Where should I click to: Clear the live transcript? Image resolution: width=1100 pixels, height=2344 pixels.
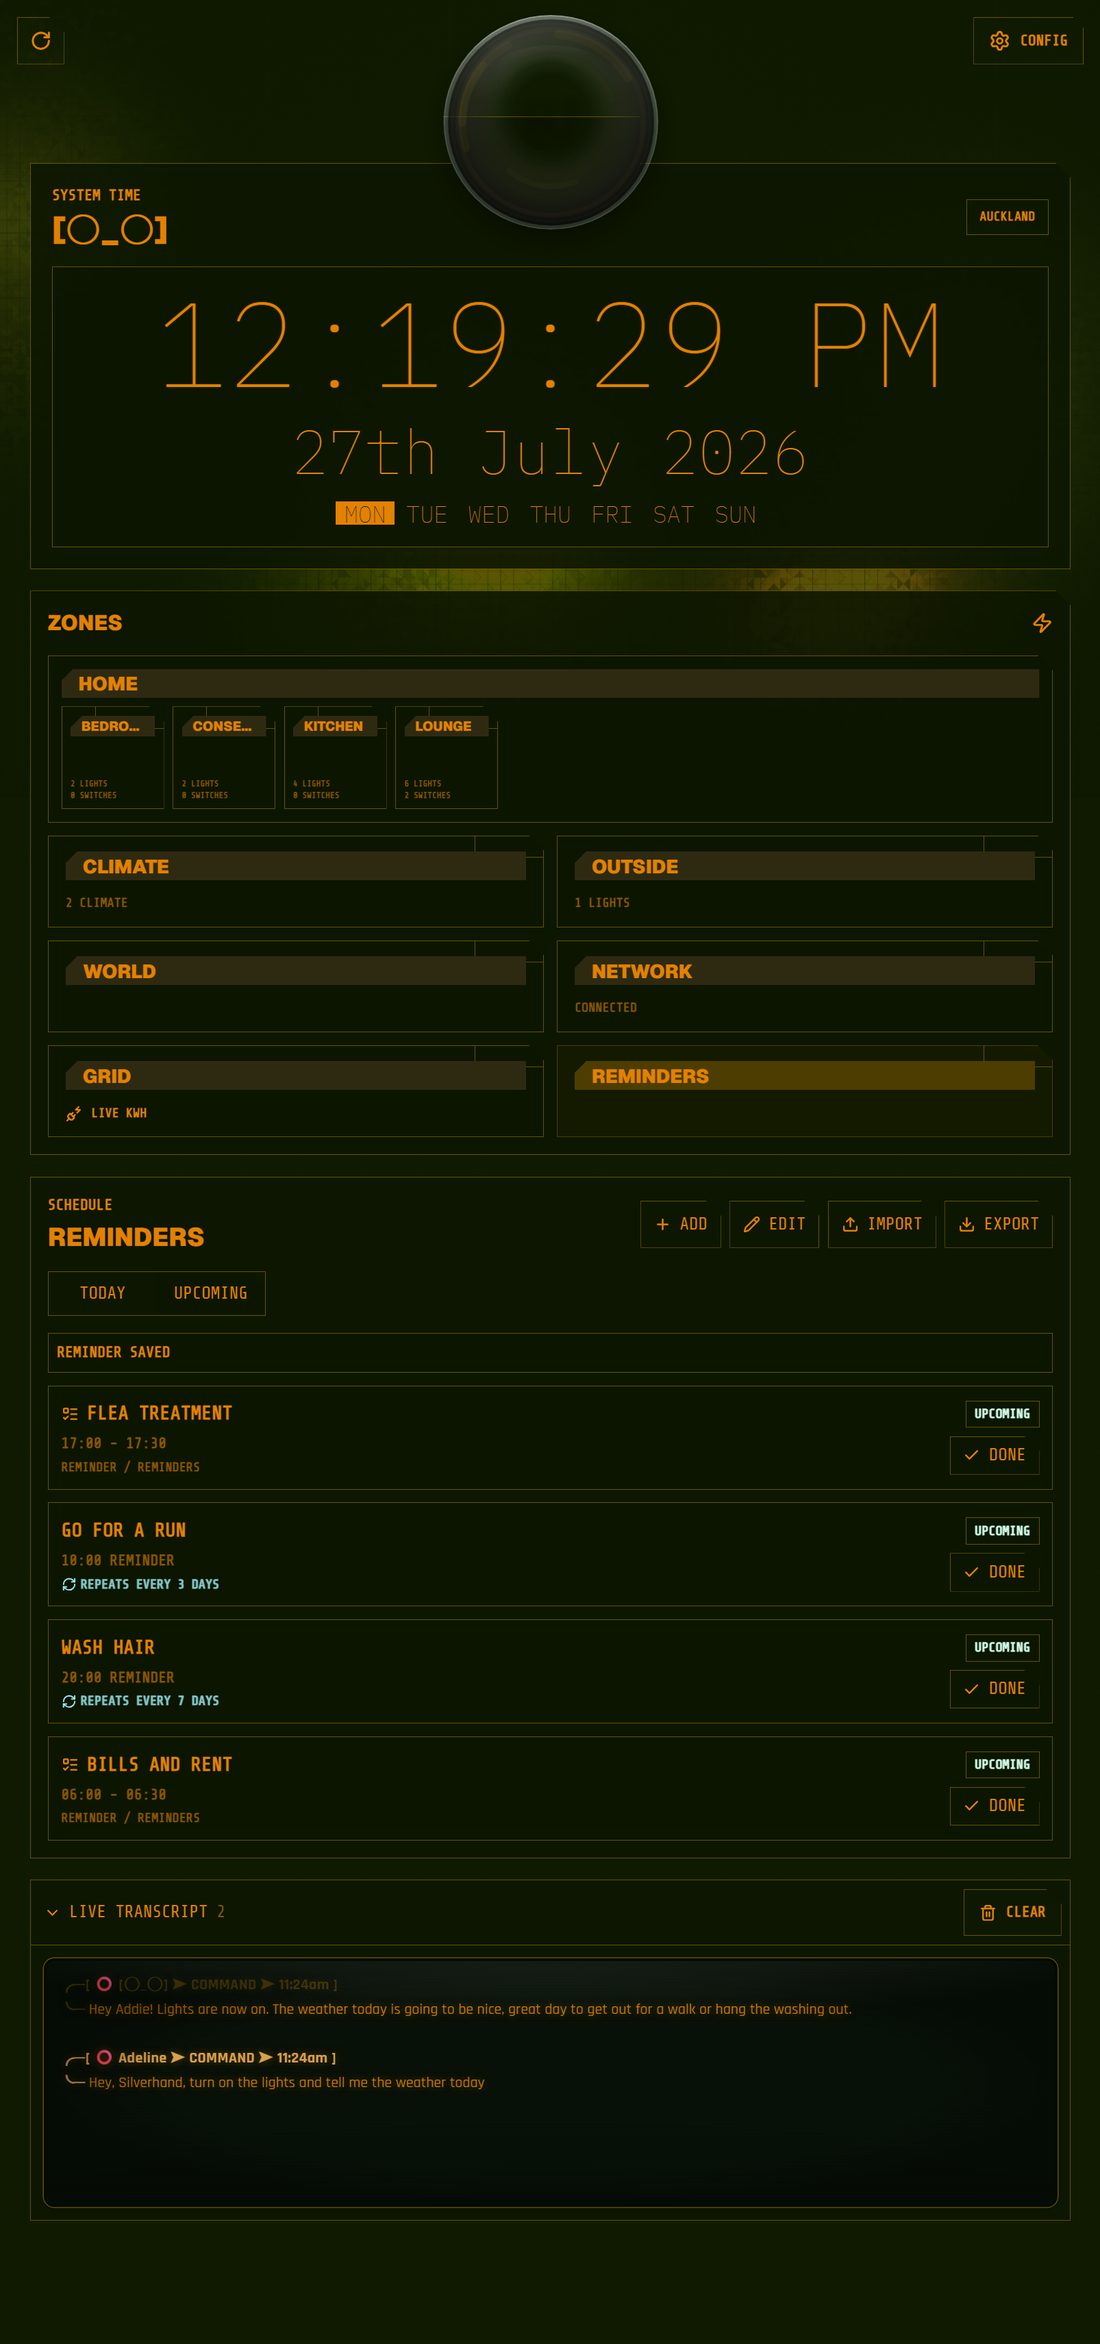coord(1012,1912)
